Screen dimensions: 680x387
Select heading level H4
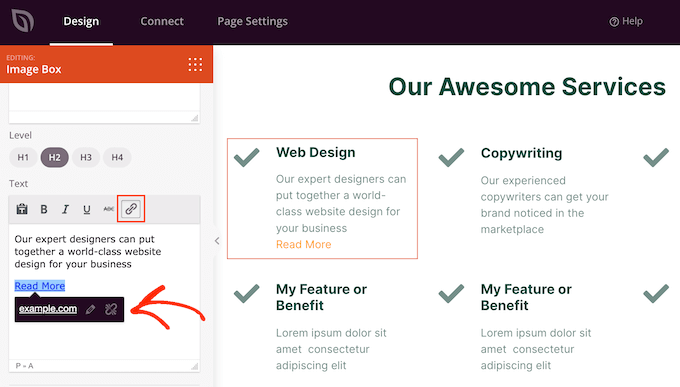point(117,157)
